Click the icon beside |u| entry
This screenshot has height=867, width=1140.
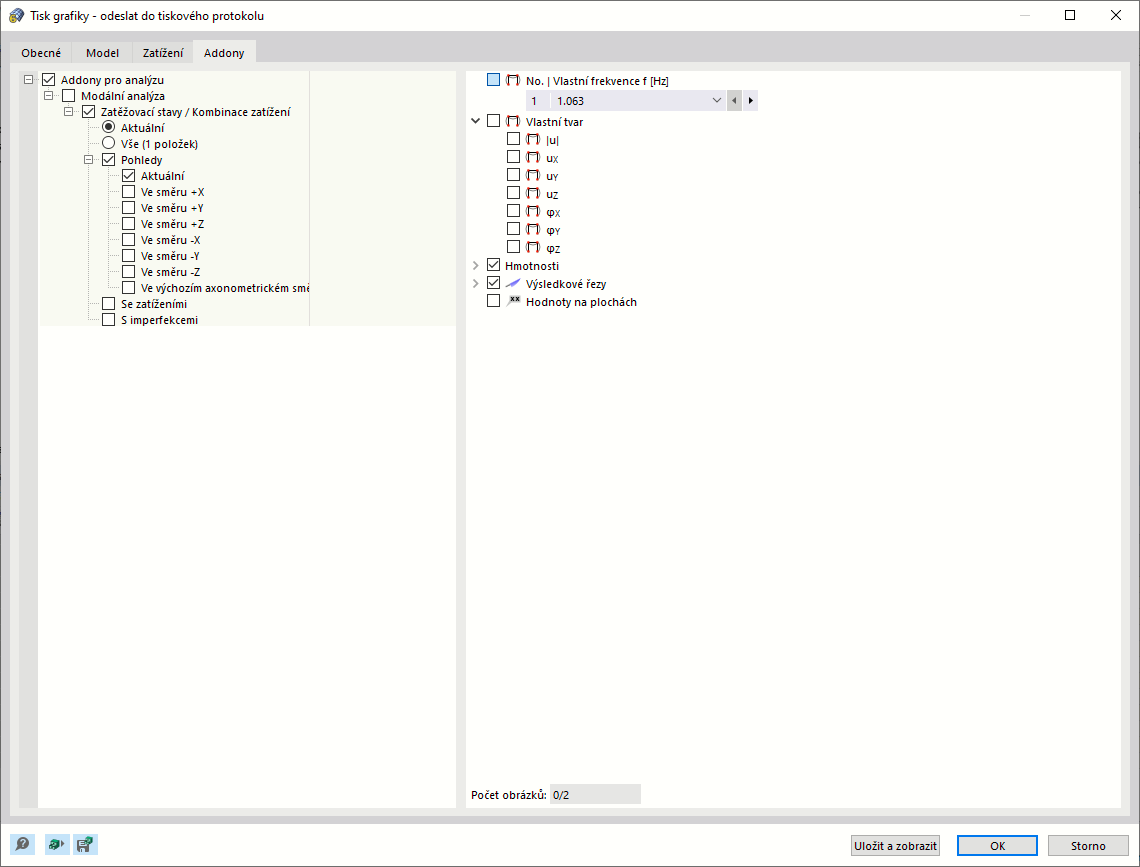pos(533,140)
